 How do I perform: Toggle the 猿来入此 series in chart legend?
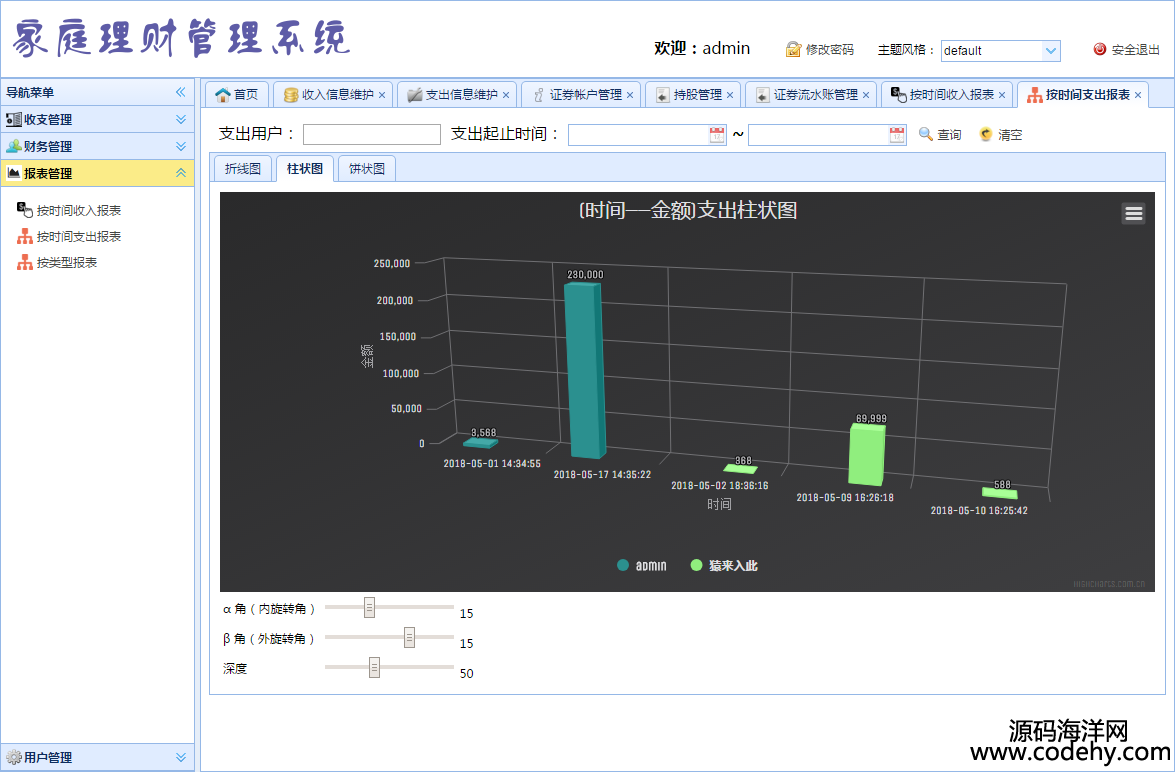point(724,566)
